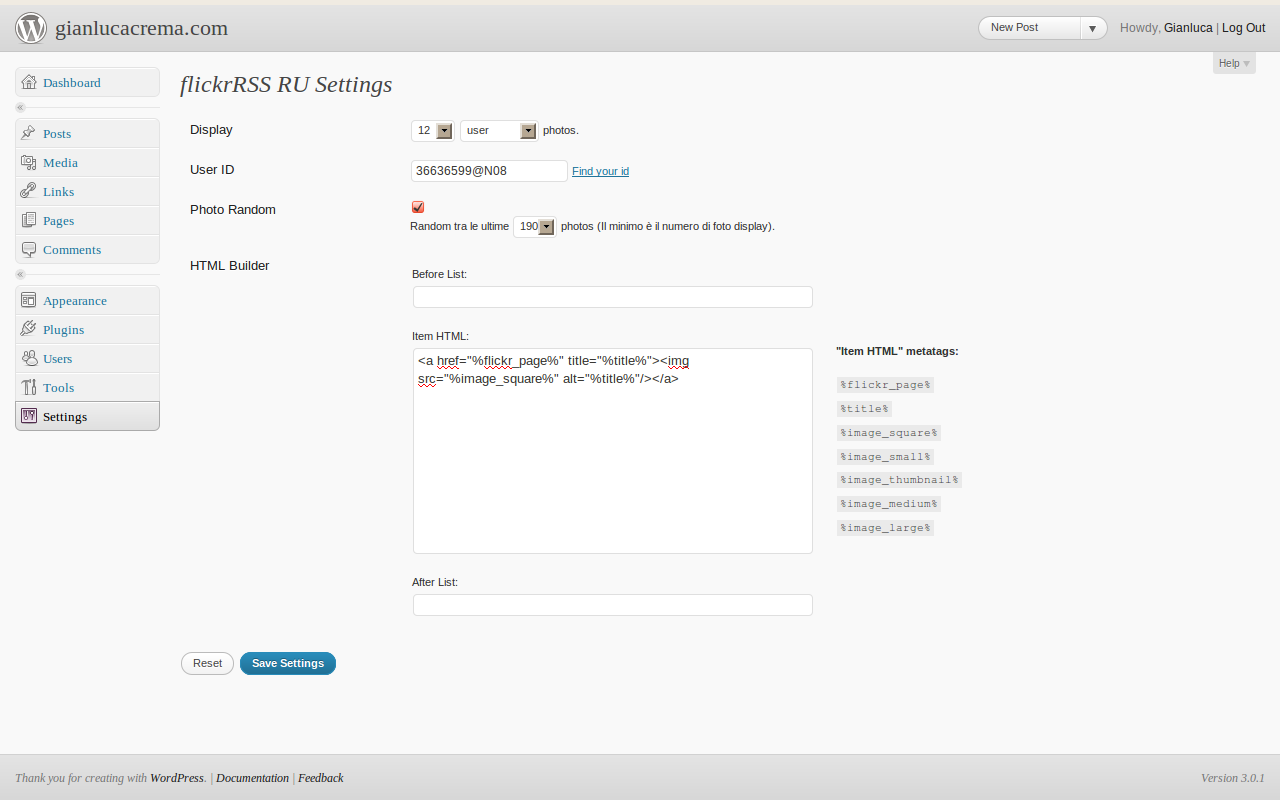Collapse the menu using the upper separator arrow

pyautogui.click(x=20, y=107)
